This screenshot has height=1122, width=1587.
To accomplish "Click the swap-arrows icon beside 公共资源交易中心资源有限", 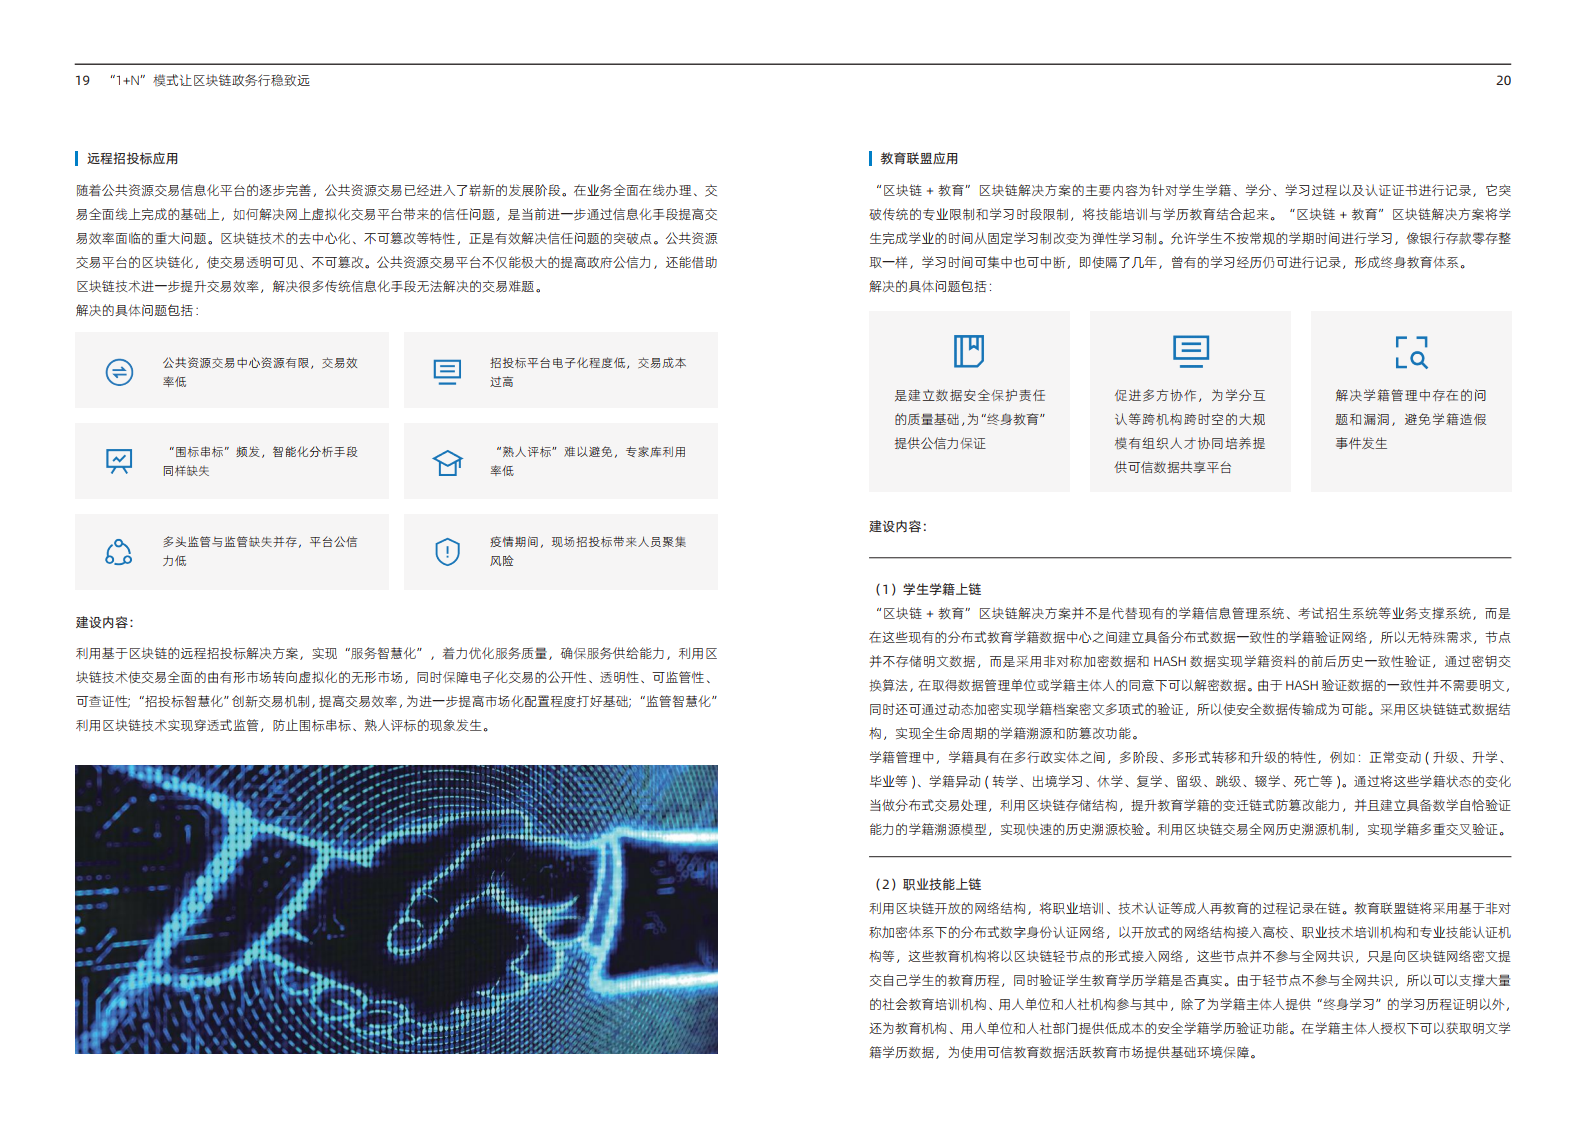I will point(120,372).
